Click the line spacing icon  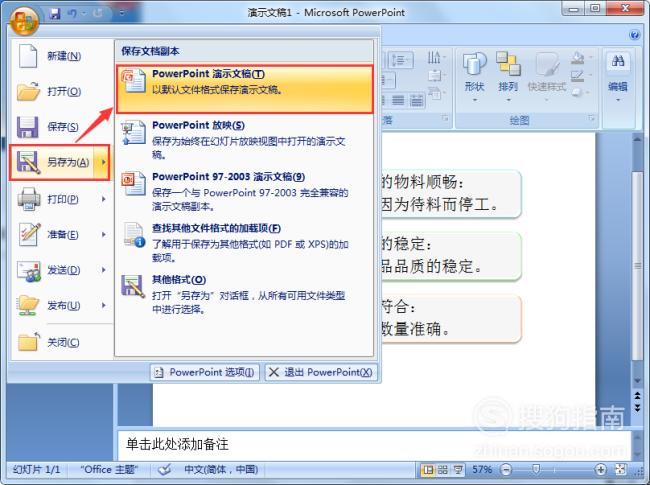click(400, 61)
